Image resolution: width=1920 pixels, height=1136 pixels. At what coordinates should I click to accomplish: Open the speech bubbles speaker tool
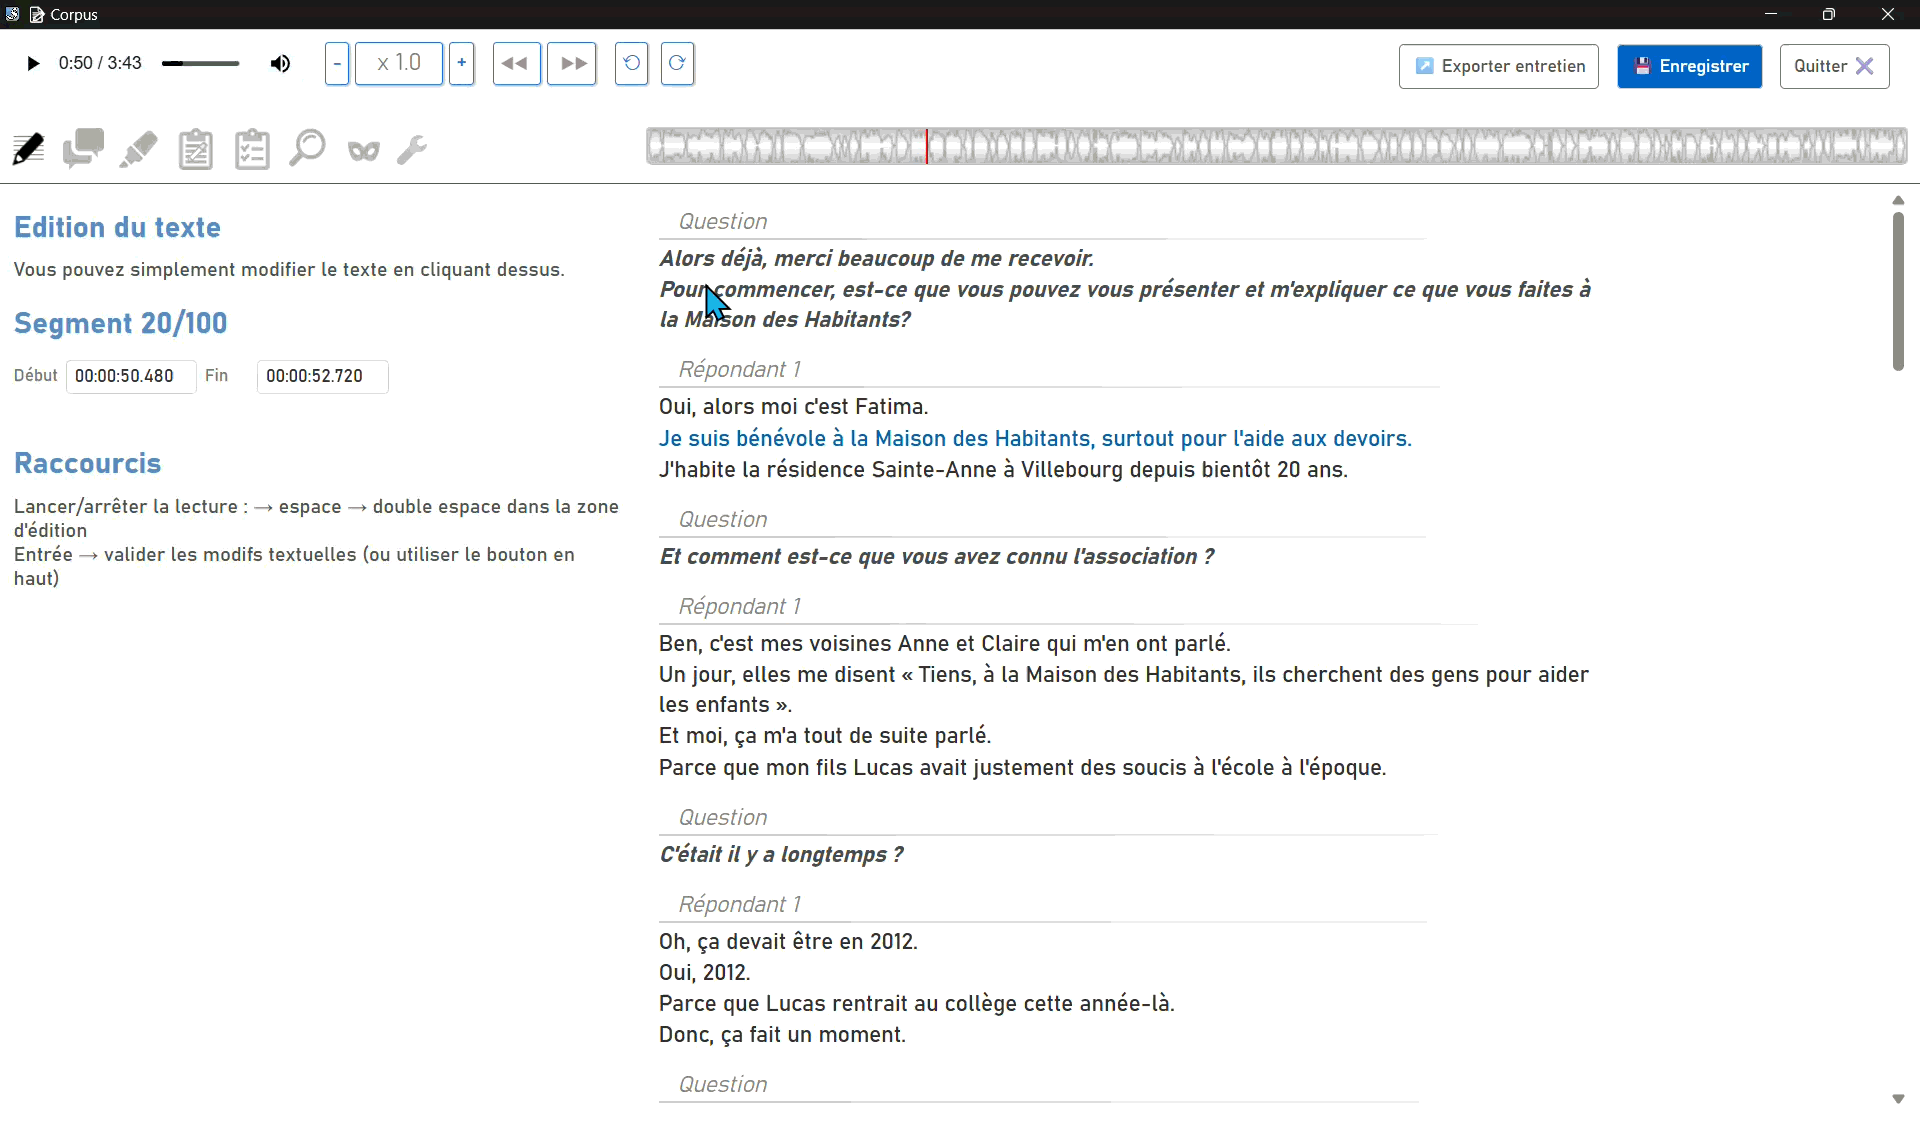(x=83, y=150)
